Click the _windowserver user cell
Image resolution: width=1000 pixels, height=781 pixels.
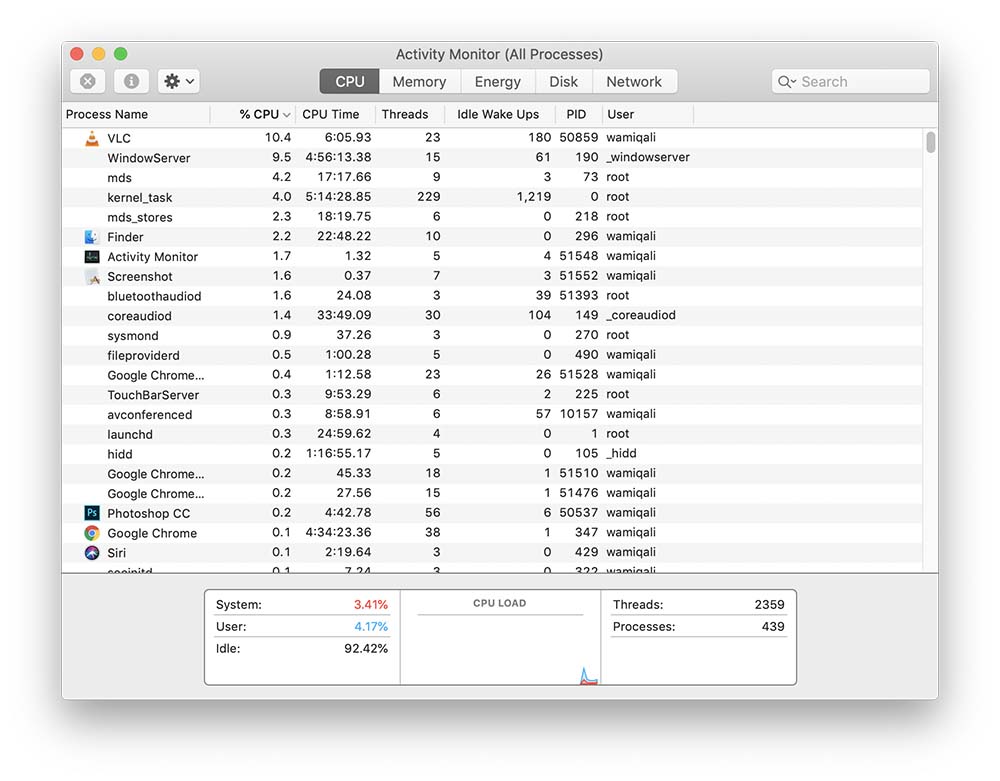point(648,157)
